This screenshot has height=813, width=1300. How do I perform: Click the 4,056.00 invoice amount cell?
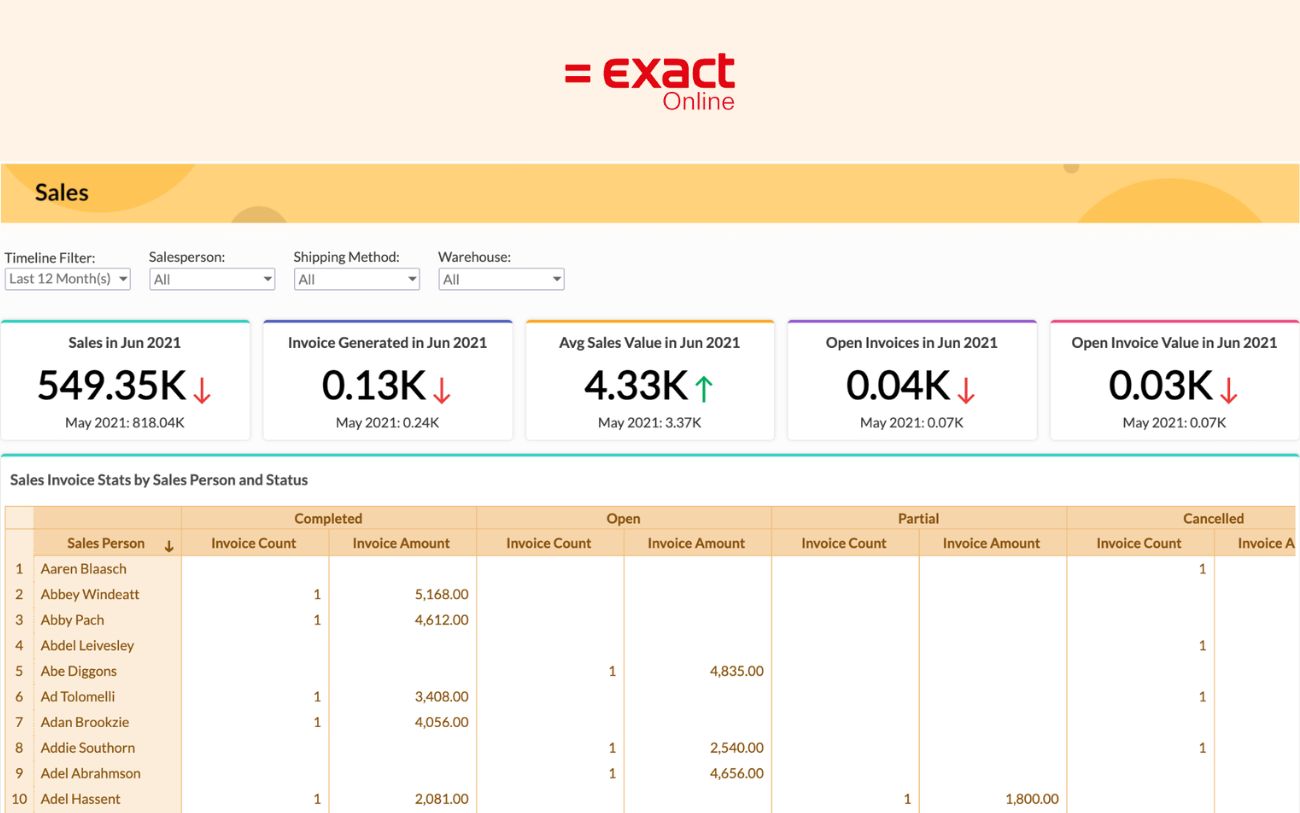pos(441,722)
